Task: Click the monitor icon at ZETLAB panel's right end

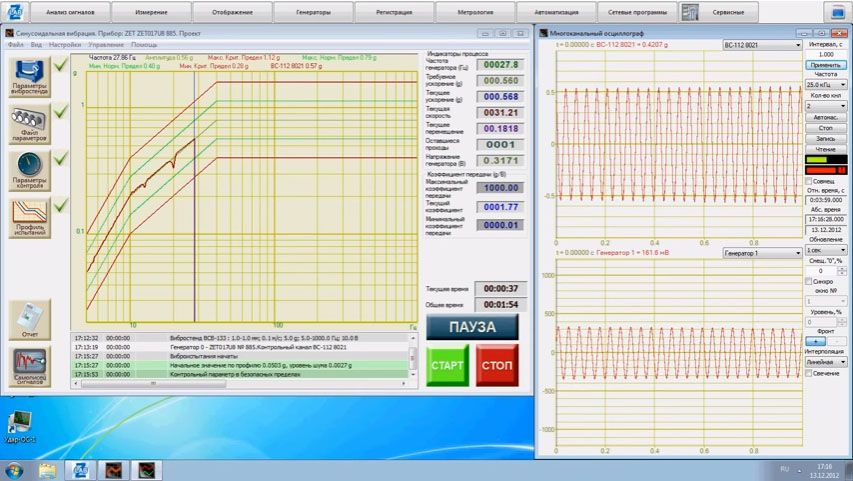Action: pyautogui.click(x=836, y=12)
